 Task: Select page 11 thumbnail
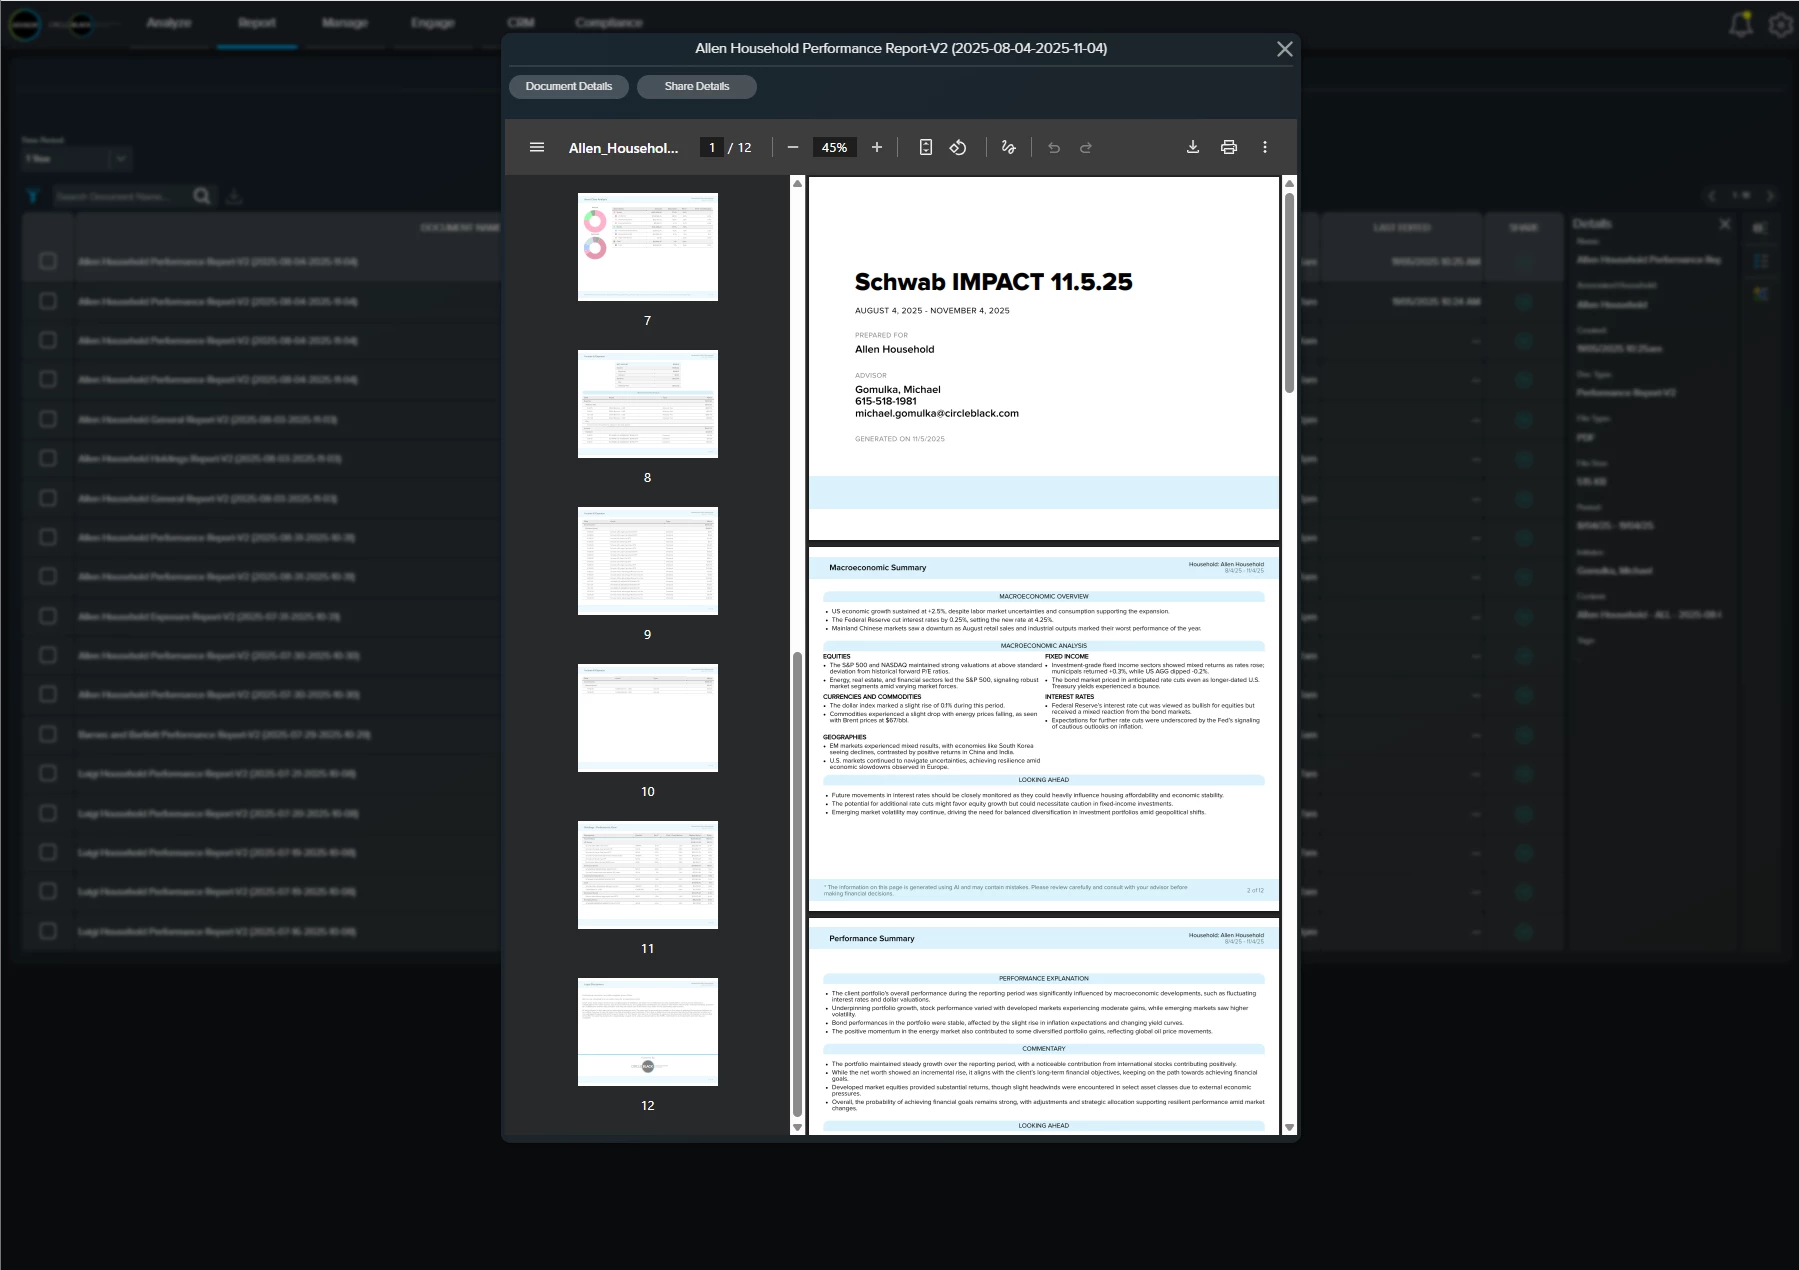648,875
